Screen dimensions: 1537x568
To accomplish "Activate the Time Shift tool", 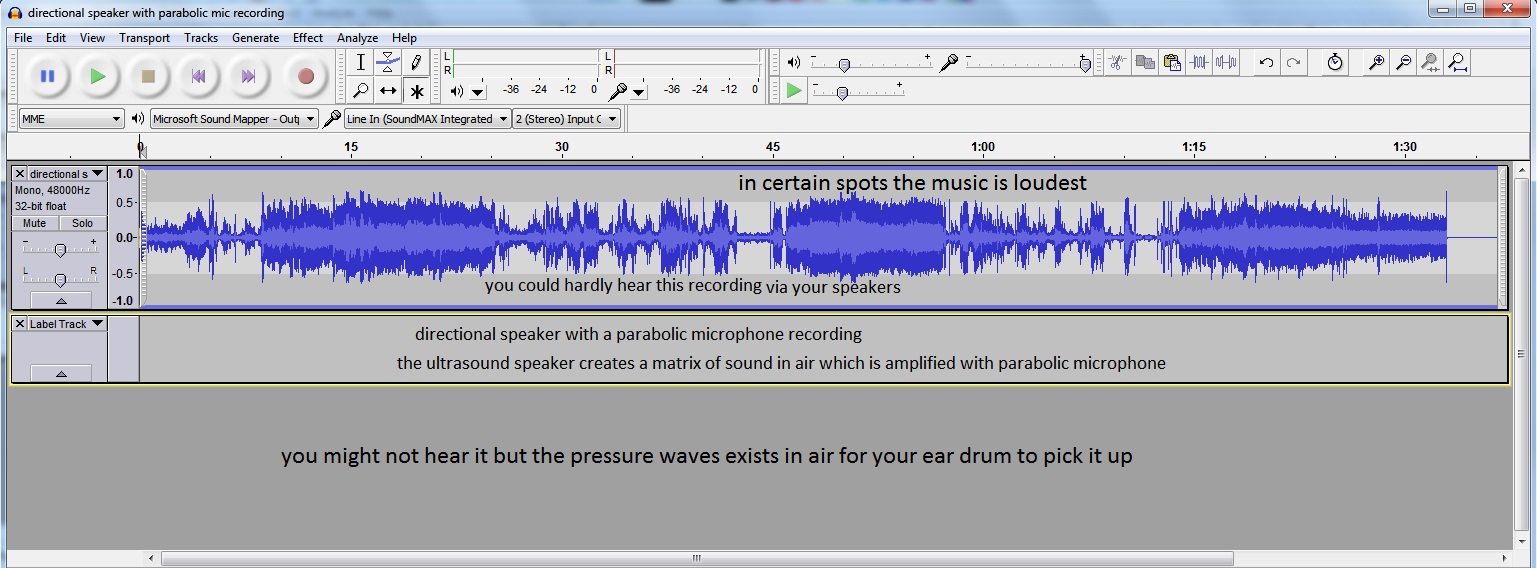I will (x=388, y=91).
